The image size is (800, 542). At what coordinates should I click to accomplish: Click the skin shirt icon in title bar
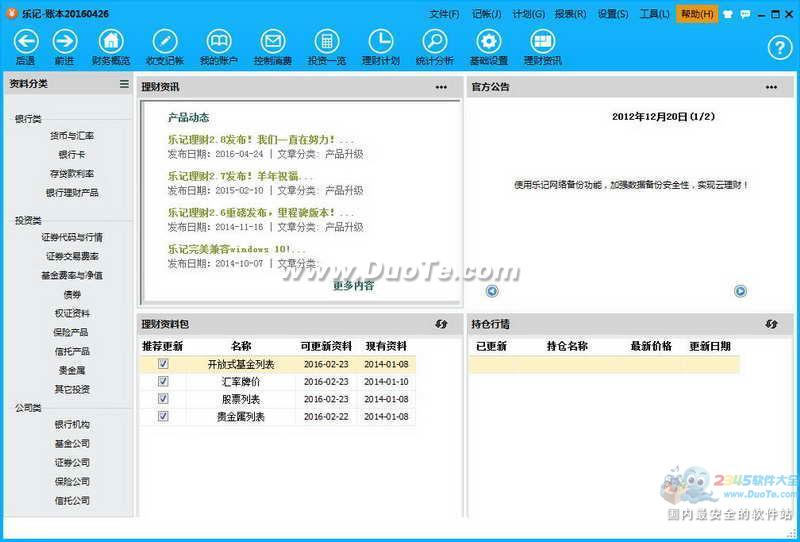pyautogui.click(x=728, y=14)
